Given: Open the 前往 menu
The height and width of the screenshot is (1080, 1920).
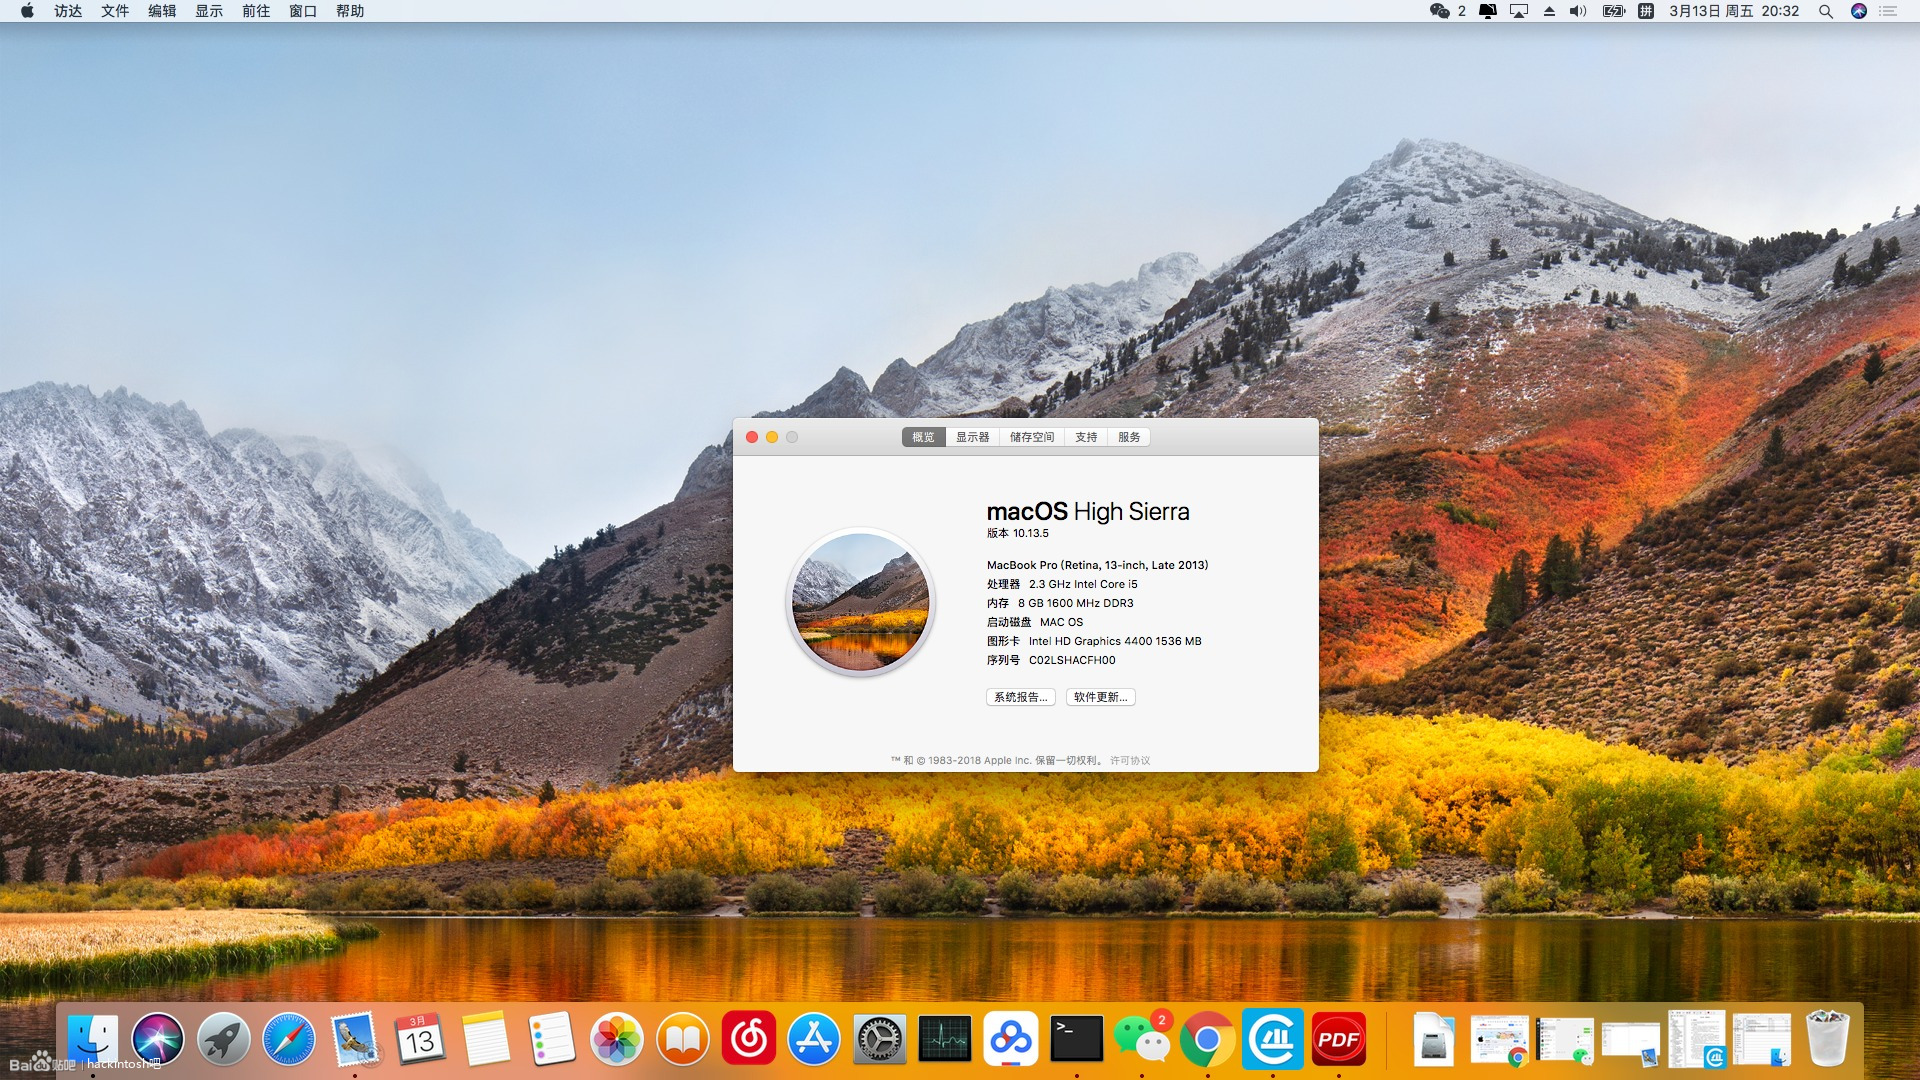Looking at the screenshot, I should 256,11.
